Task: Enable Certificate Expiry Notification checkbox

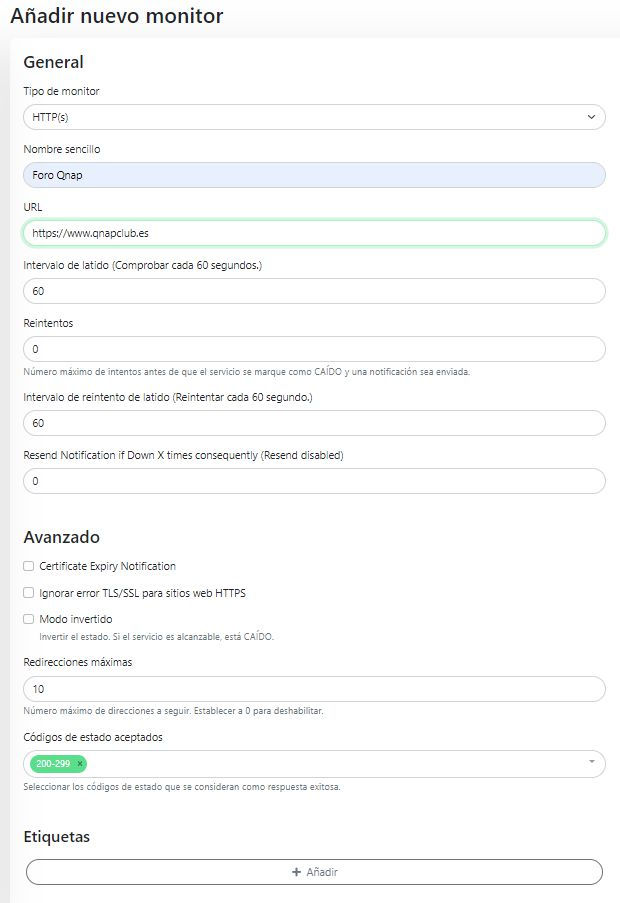Action: pos(29,566)
